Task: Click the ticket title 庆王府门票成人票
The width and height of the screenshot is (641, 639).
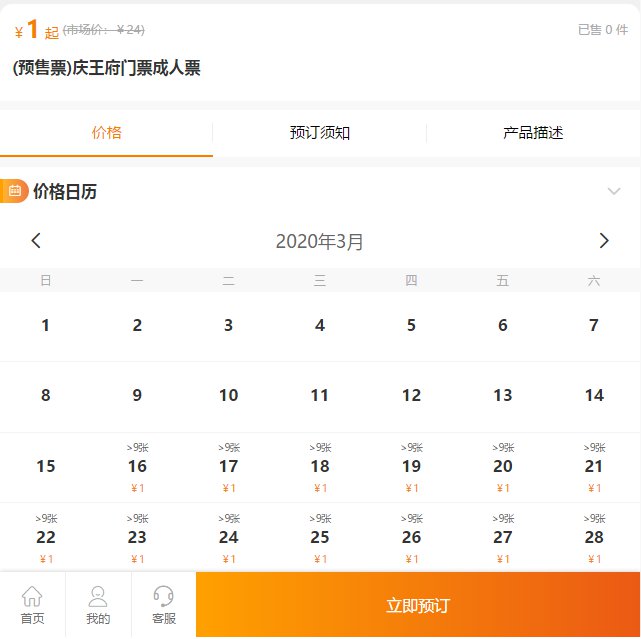Action: coord(107,68)
